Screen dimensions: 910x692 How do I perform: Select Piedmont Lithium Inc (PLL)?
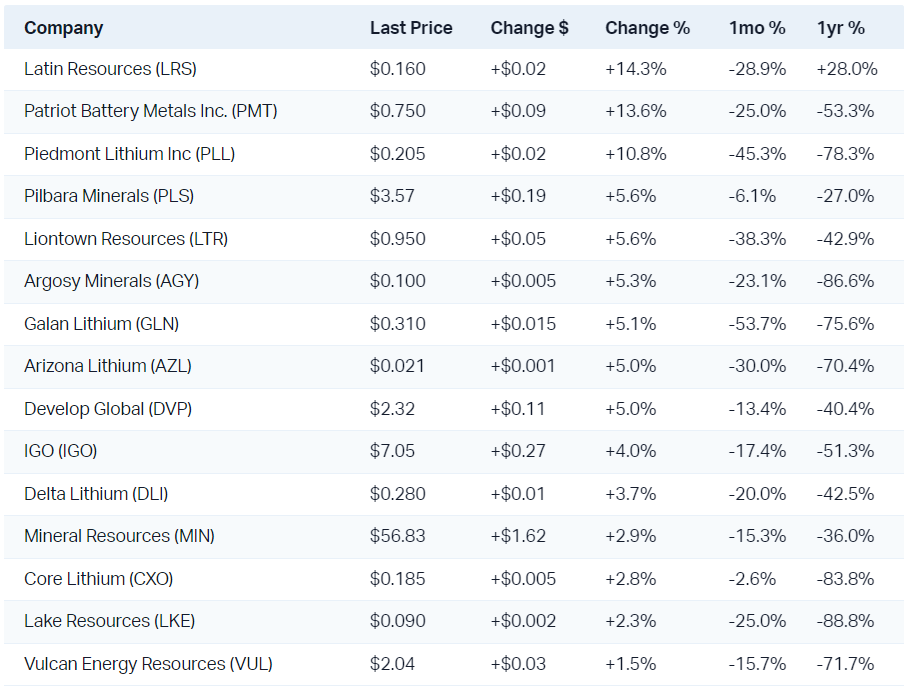click(129, 154)
